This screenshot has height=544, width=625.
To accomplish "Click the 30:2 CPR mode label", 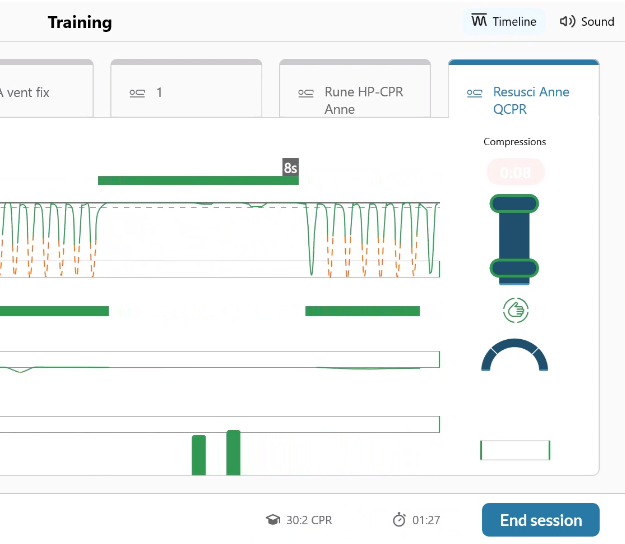I will tap(308, 520).
